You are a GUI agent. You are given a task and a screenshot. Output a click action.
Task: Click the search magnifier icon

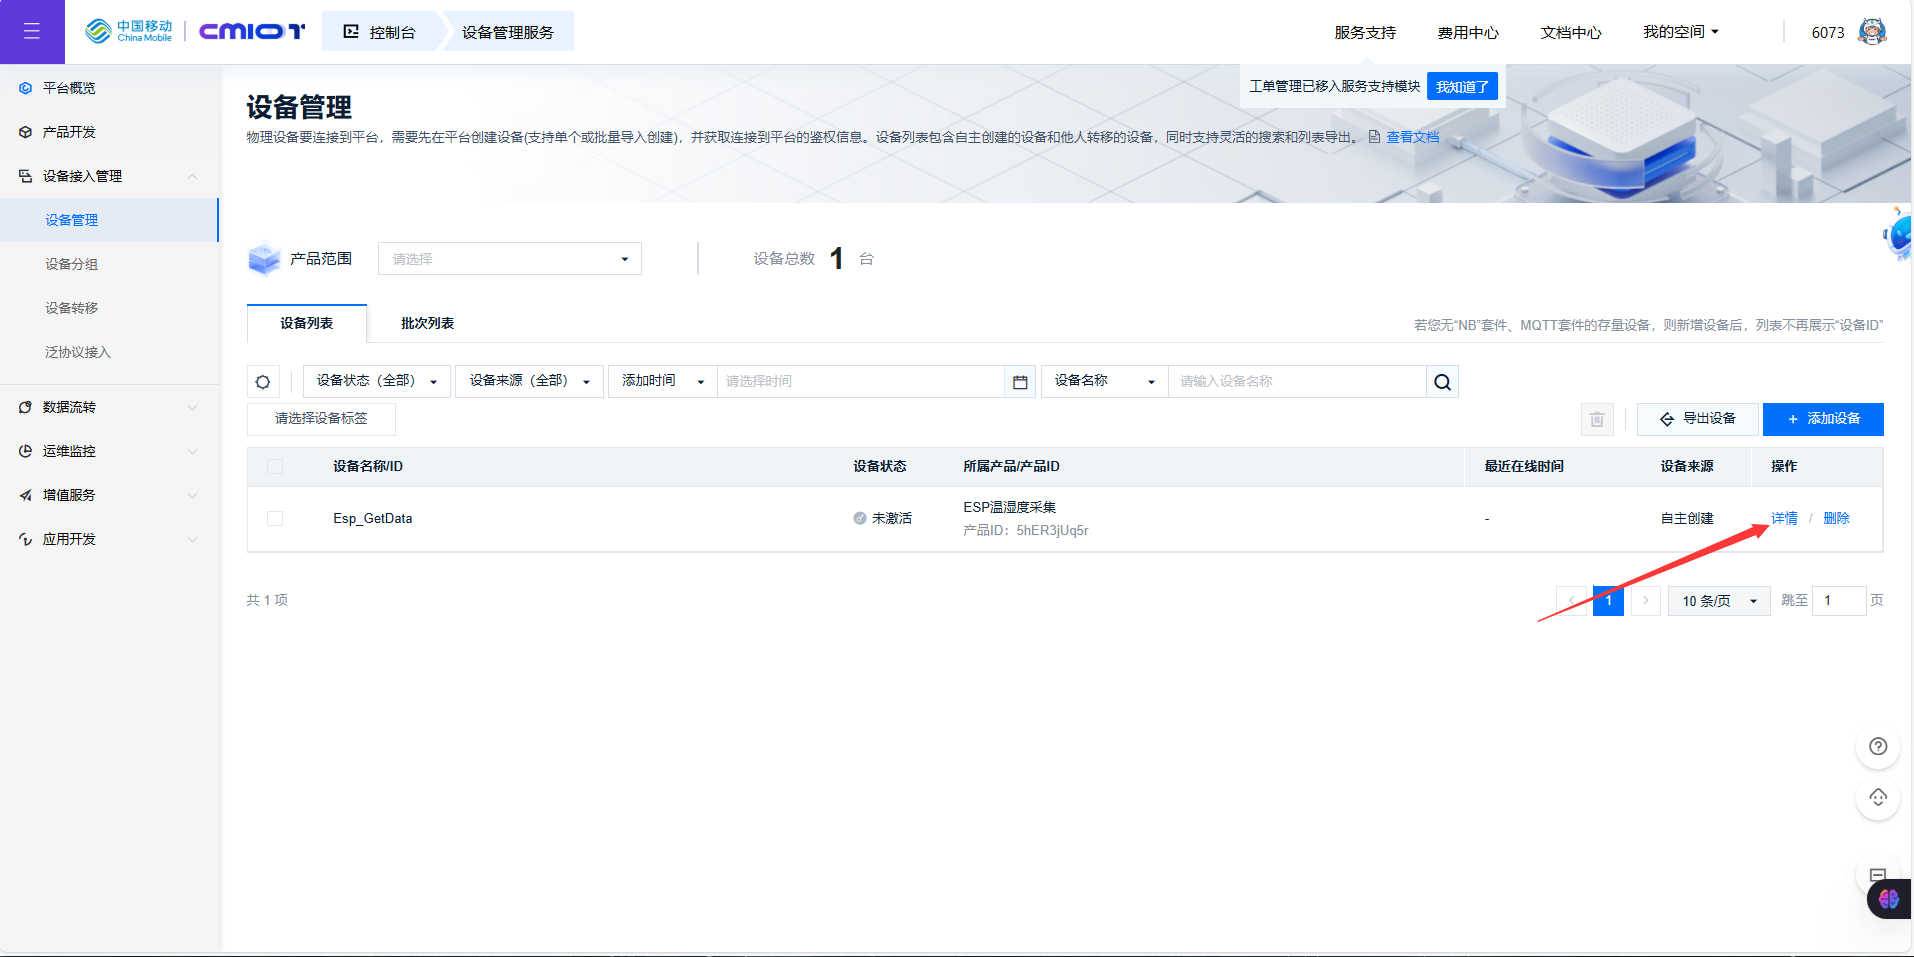pos(1441,381)
